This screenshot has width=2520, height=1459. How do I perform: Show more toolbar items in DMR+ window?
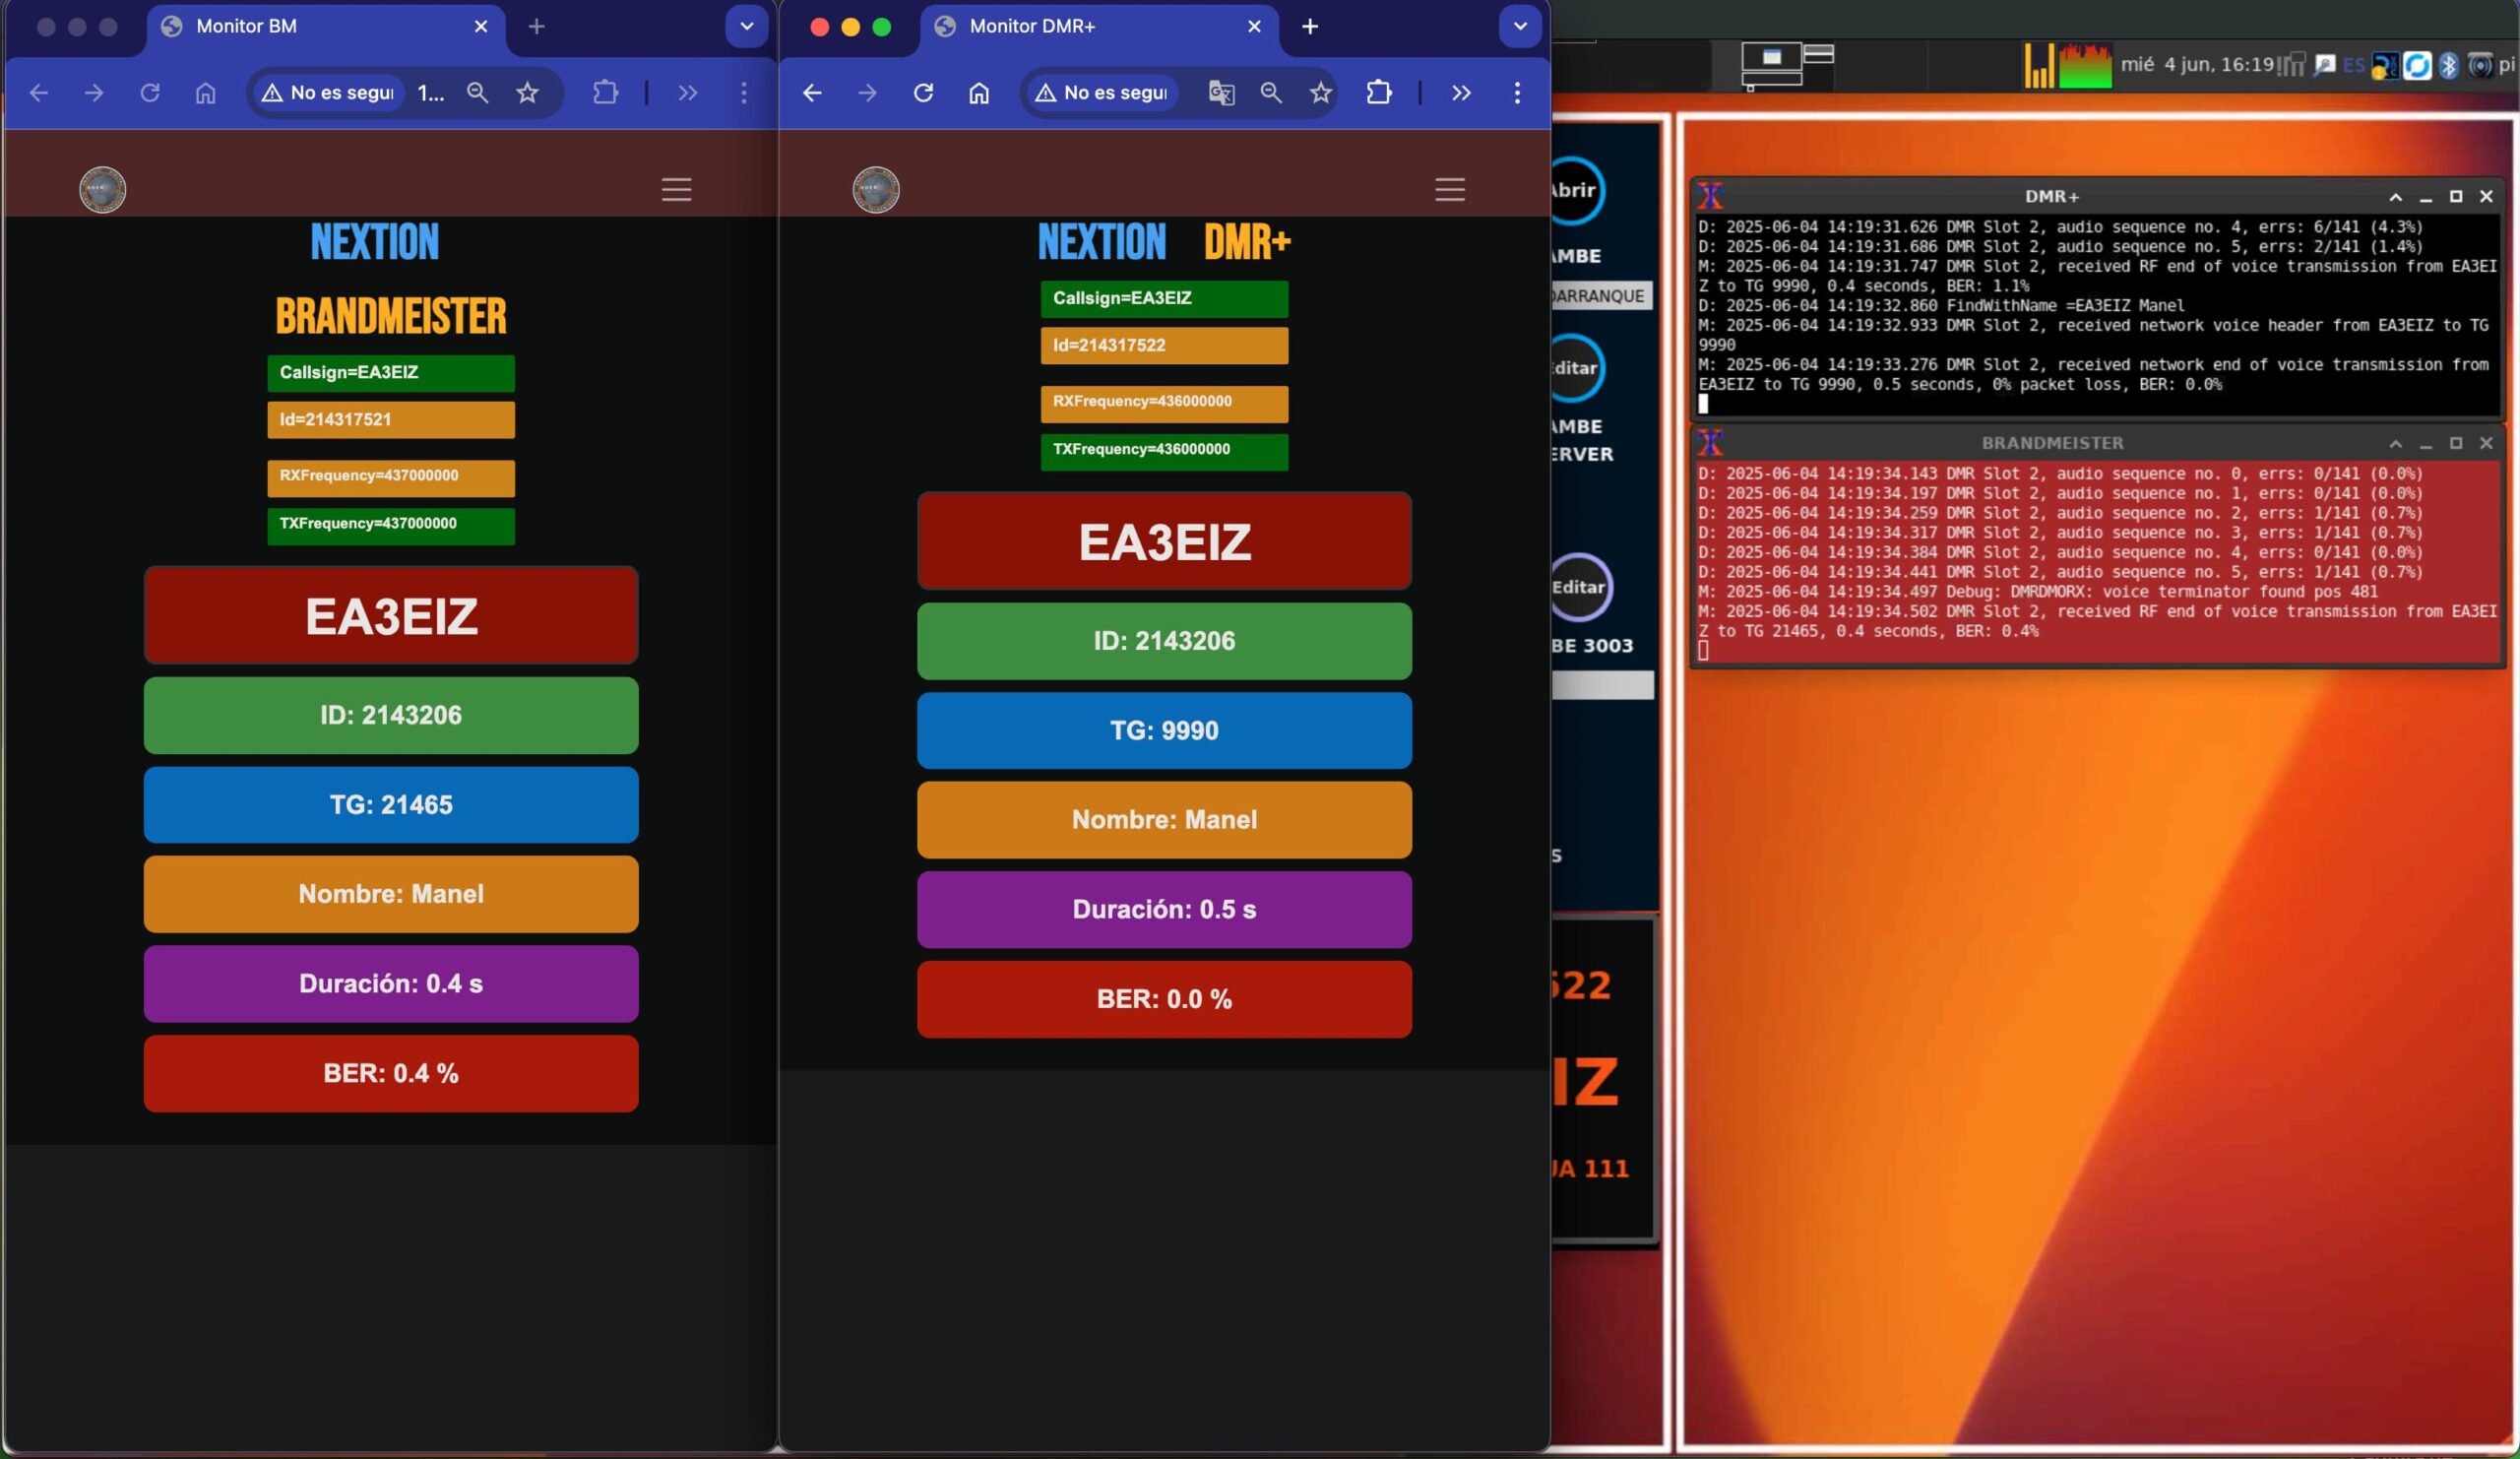(1461, 93)
